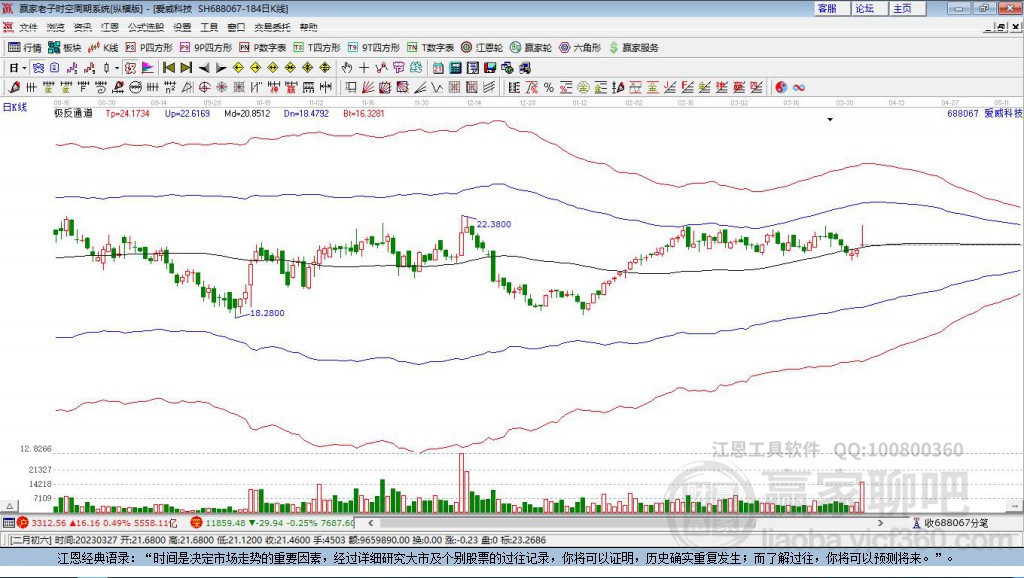Open the P数字表 tool
The image size is (1024, 578).
263,48
